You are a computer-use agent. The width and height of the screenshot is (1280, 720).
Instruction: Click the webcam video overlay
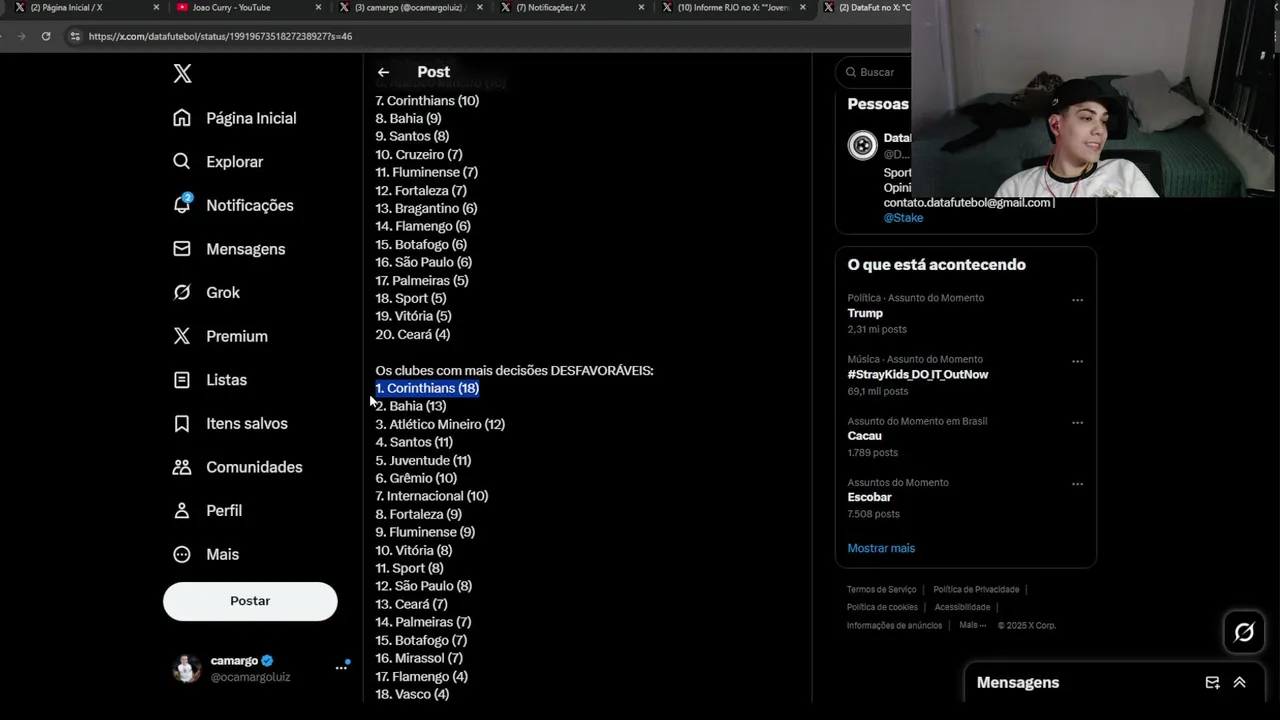1095,98
